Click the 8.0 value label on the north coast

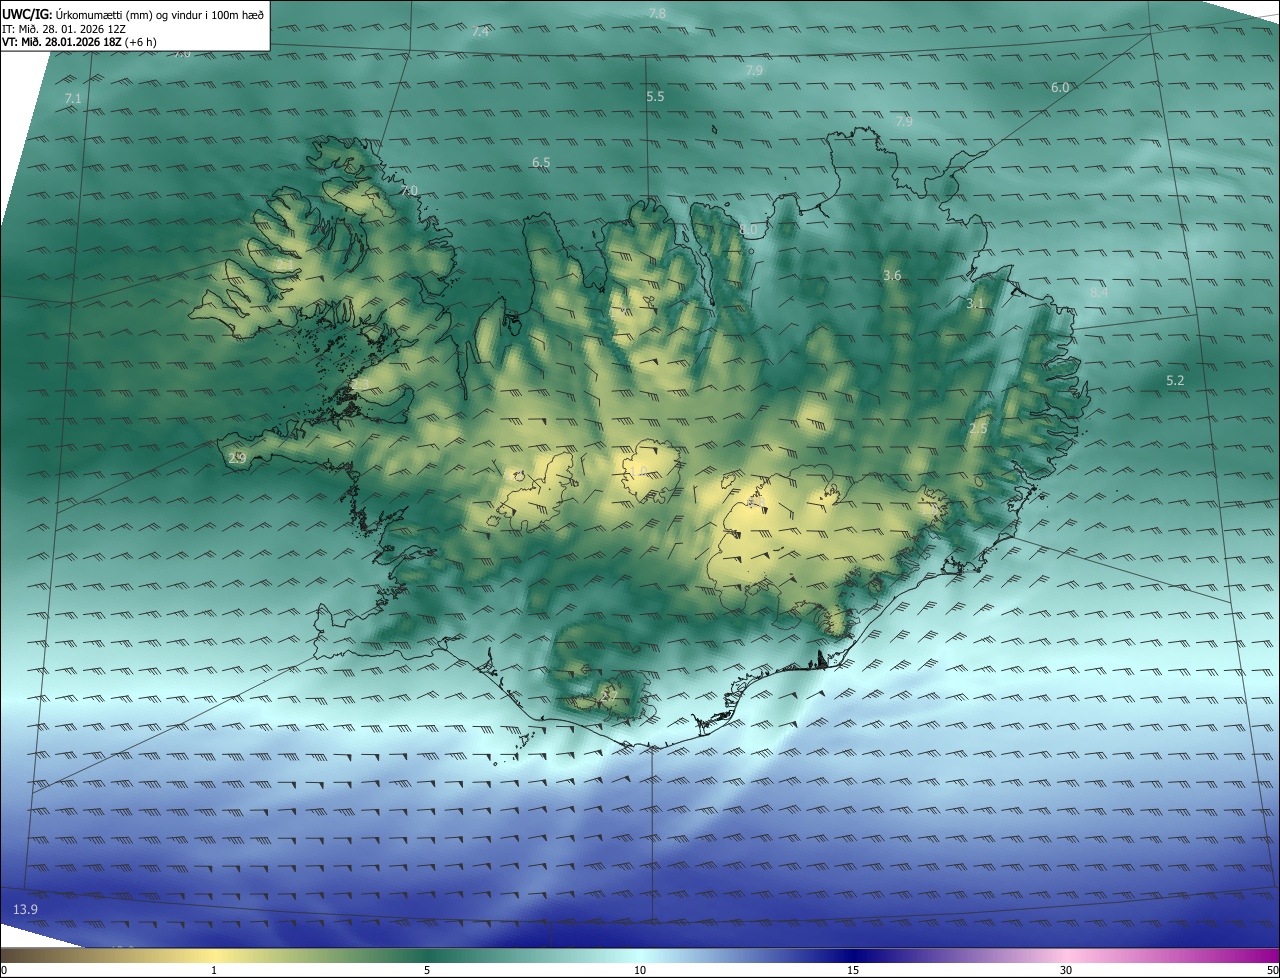click(749, 230)
